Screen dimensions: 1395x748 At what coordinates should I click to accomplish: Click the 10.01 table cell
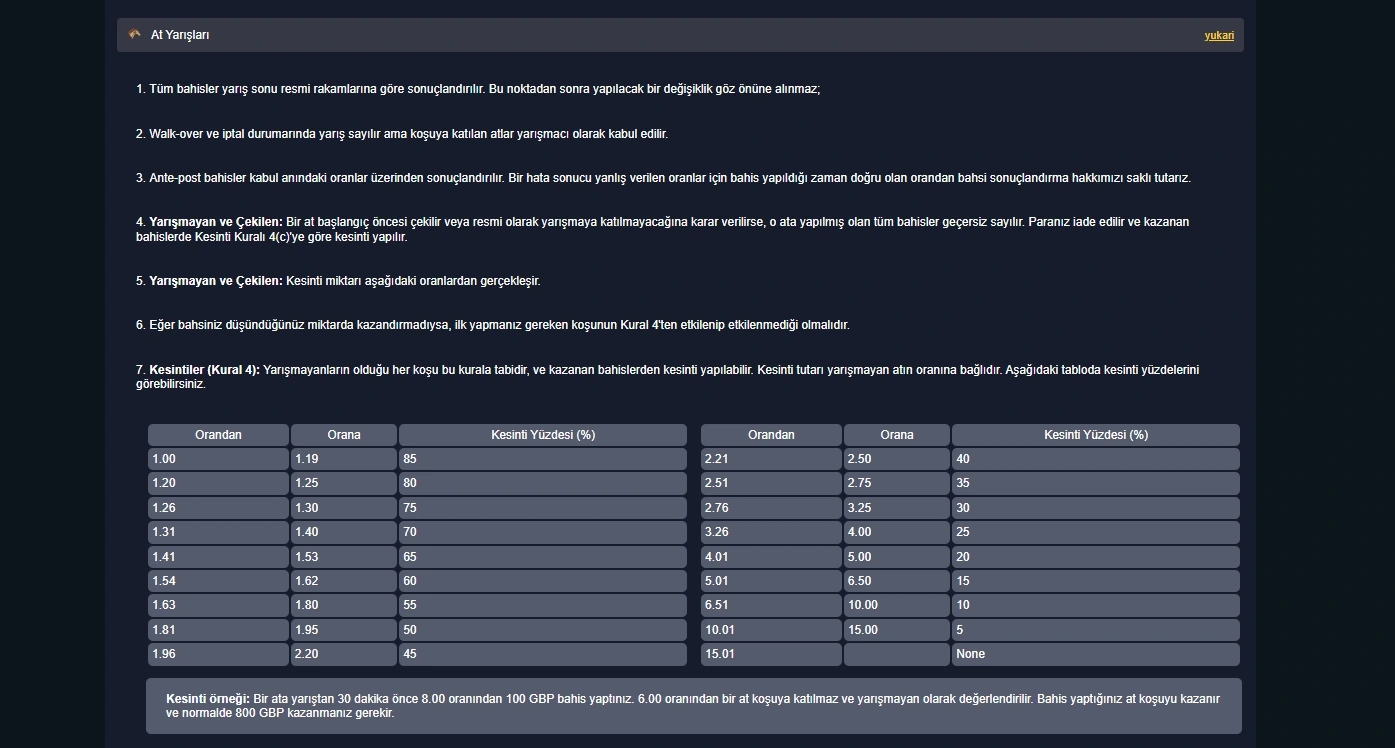[x=771, y=630]
